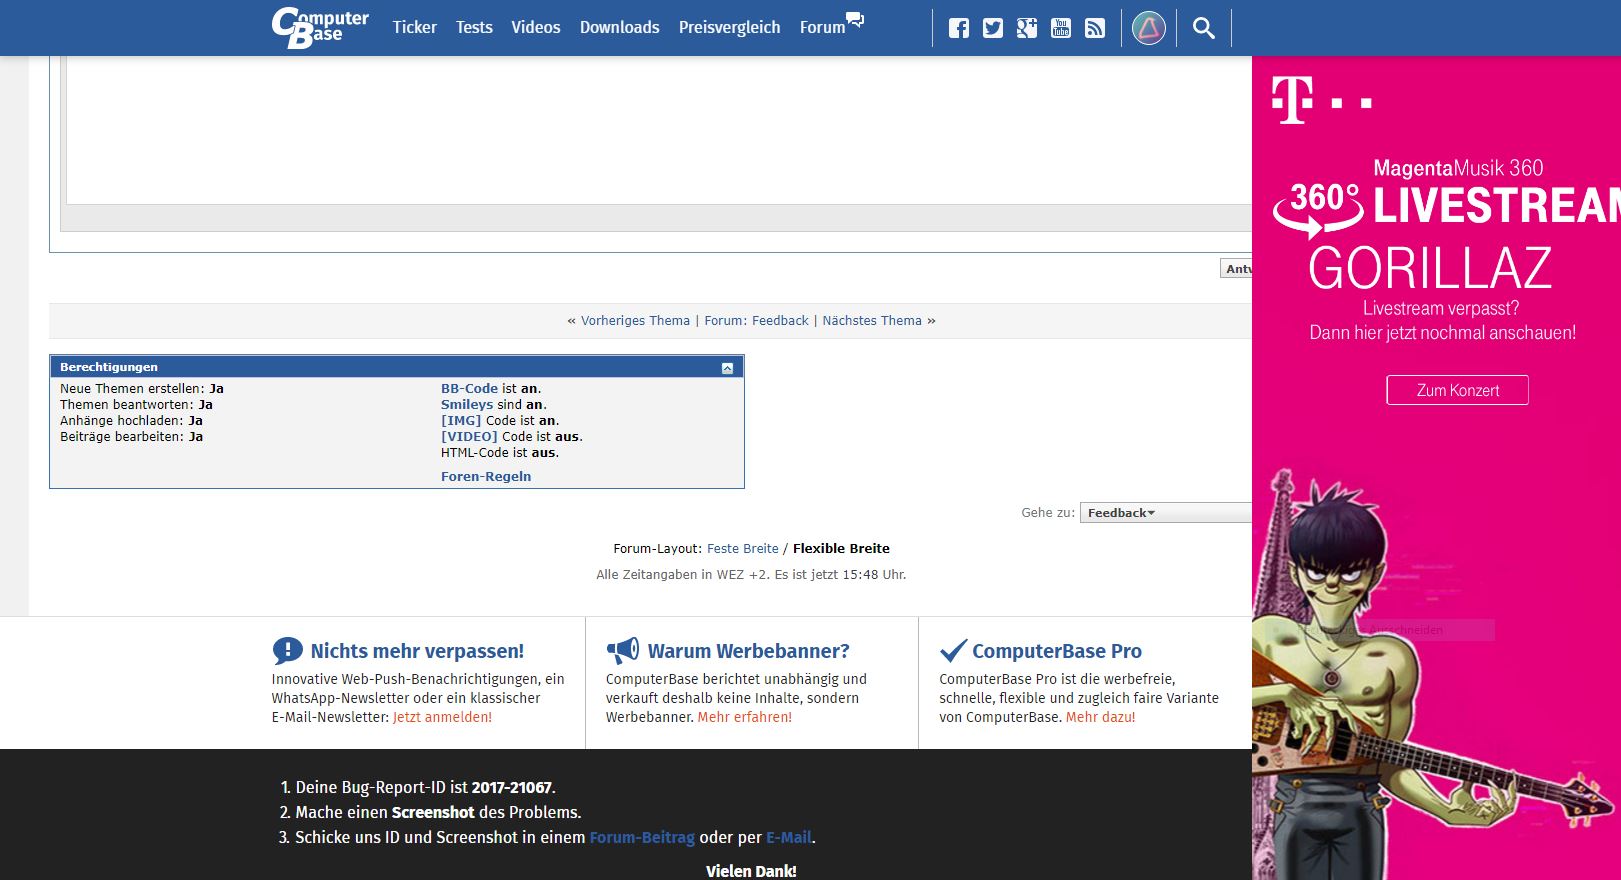Click the GORILLAZ ad headline

pyautogui.click(x=1430, y=268)
